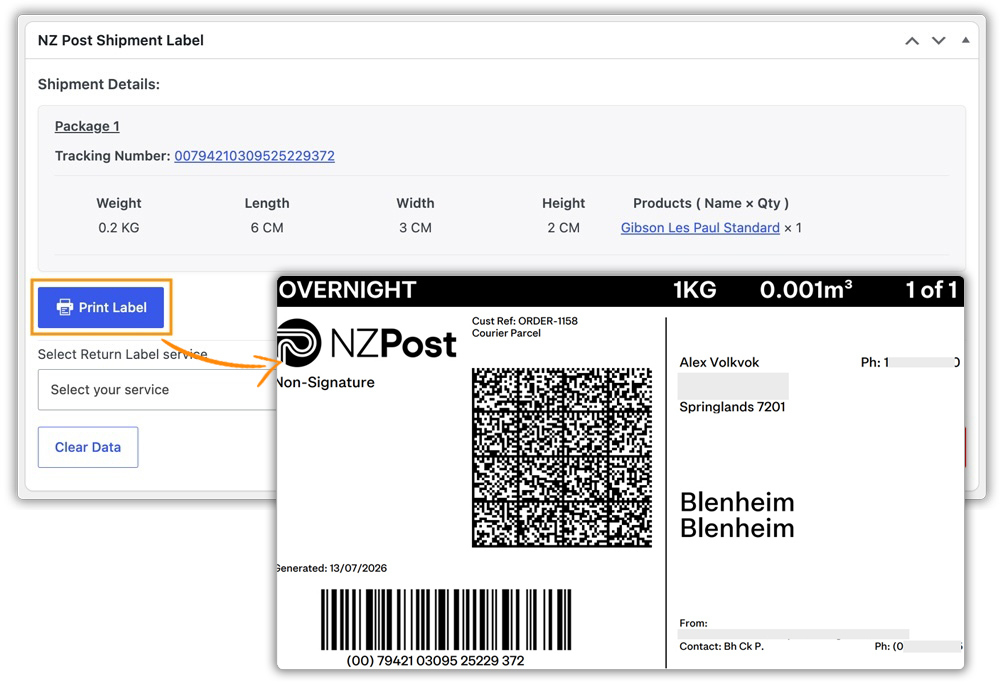Click the 1 of 1 package count on the label

(x=932, y=290)
